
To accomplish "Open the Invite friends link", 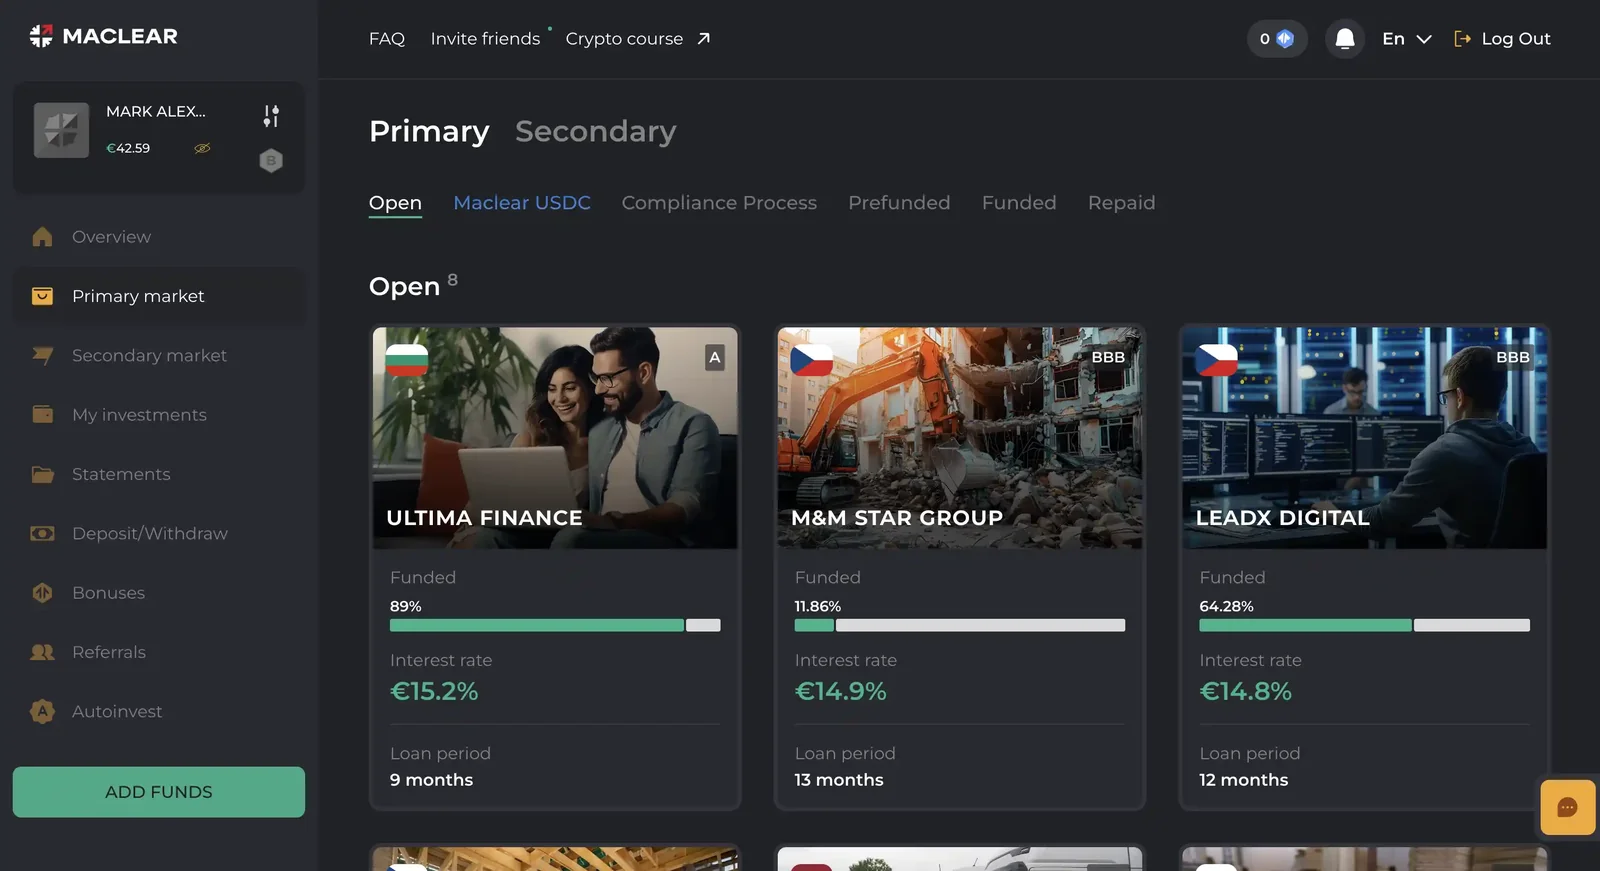I will tap(485, 39).
